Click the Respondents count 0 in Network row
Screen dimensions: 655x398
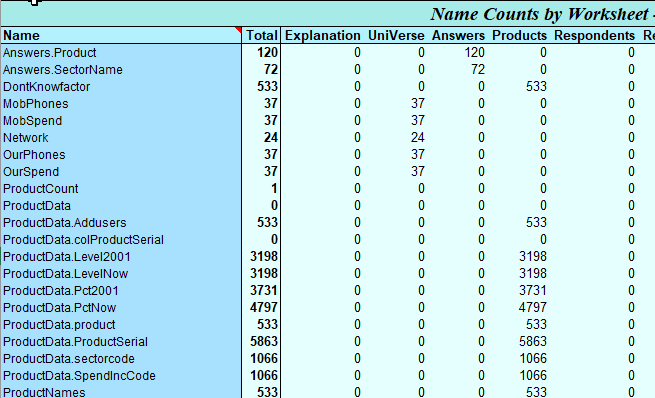[x=631, y=138]
